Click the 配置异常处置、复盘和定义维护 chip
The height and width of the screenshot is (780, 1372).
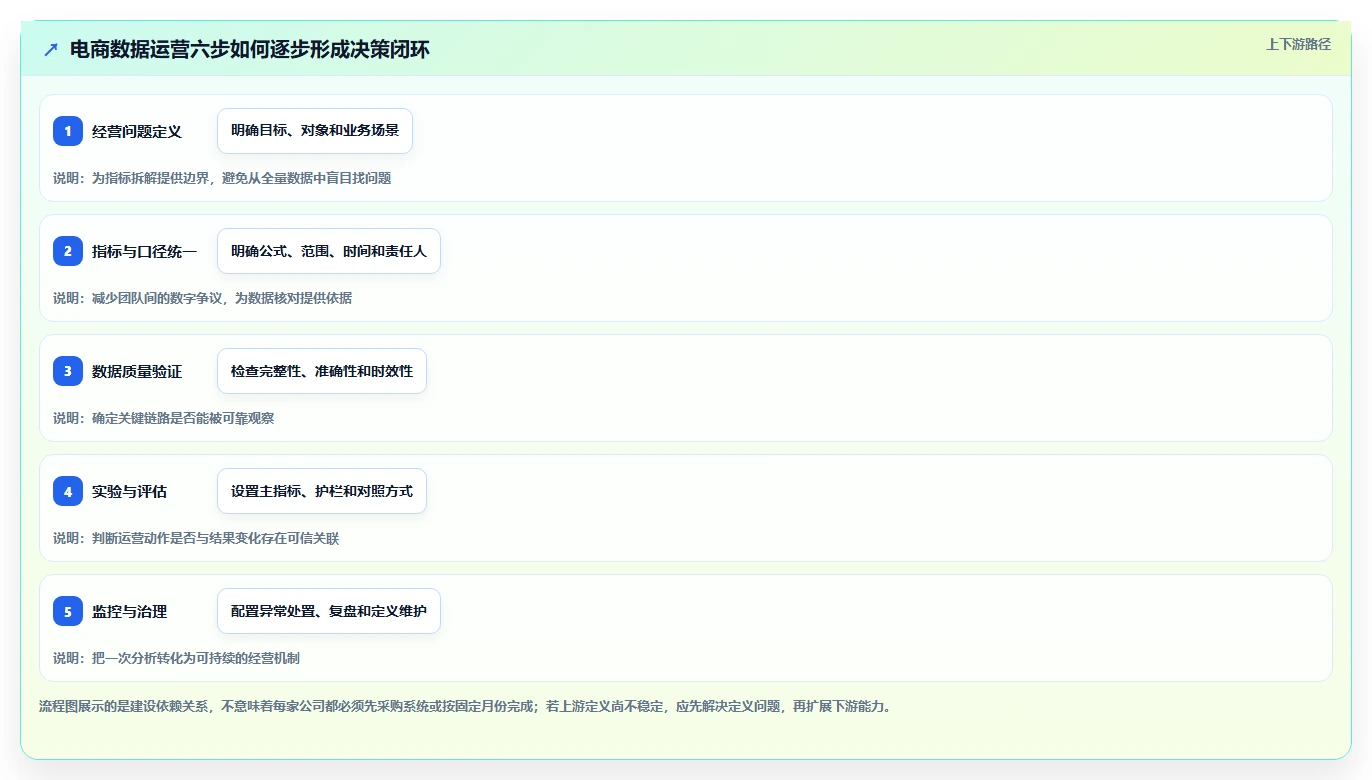pos(329,611)
